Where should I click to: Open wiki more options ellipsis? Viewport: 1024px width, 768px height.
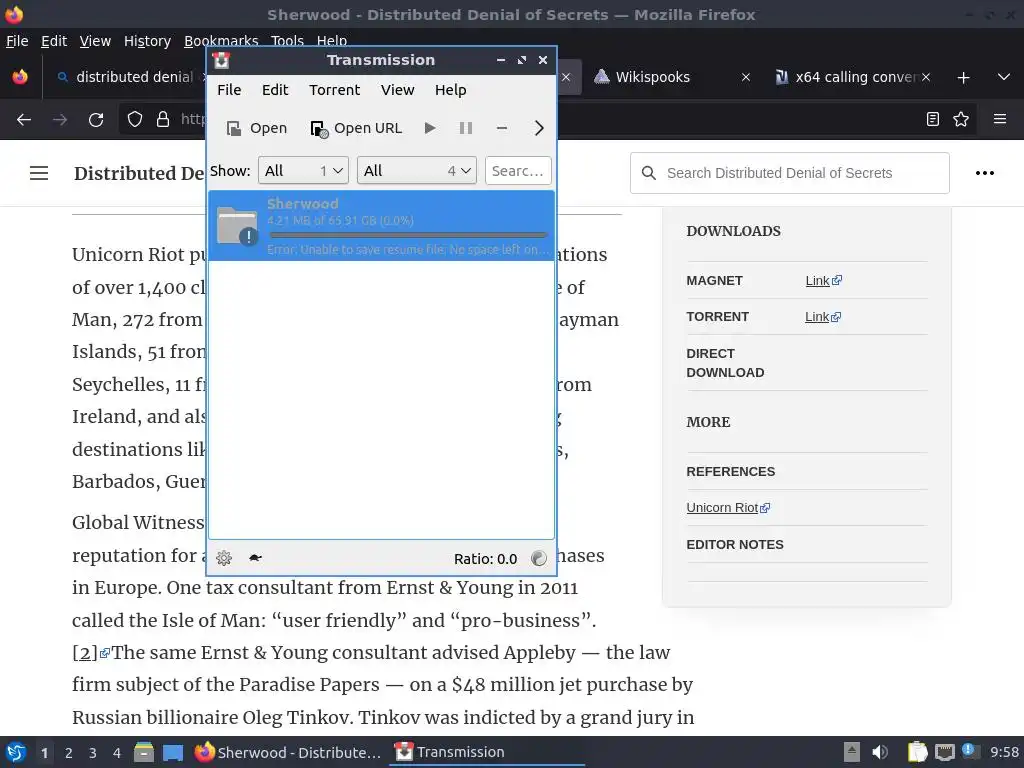(x=985, y=173)
